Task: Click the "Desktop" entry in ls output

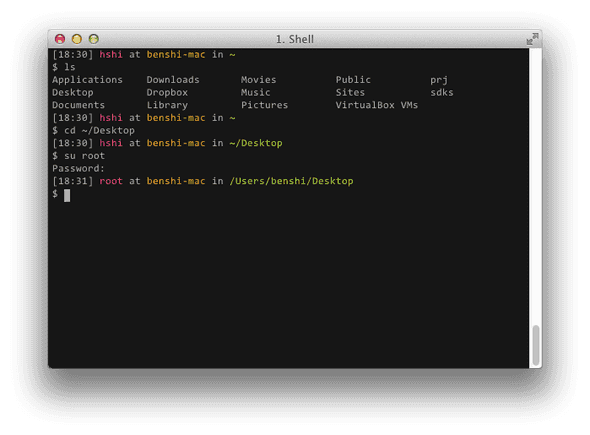Action: (x=73, y=93)
